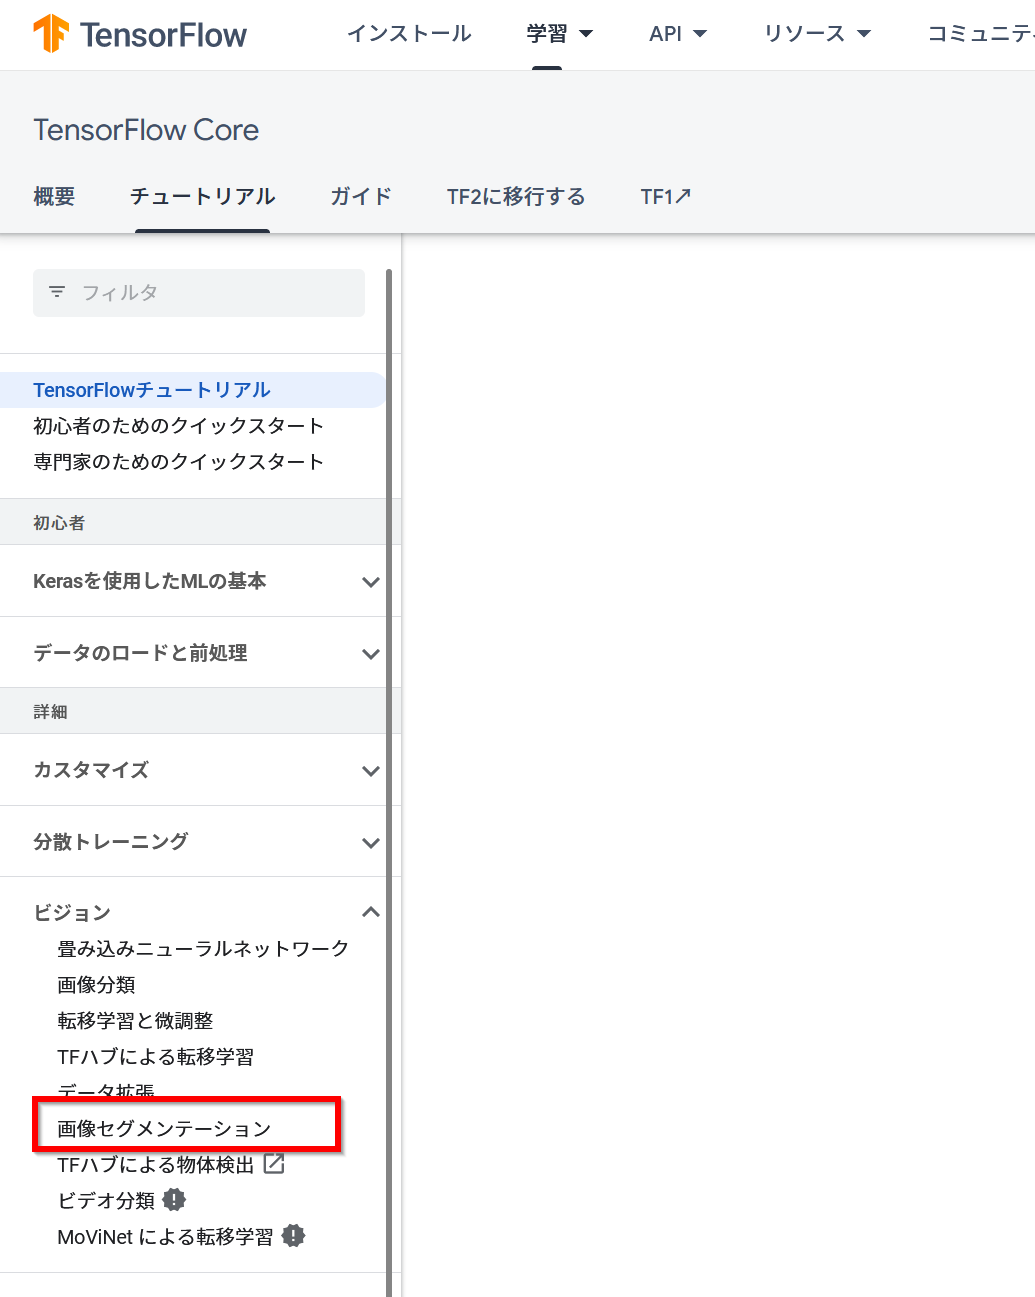Open 転移学習と微調整 tutorial
This screenshot has width=1035, height=1297.
tap(135, 1020)
